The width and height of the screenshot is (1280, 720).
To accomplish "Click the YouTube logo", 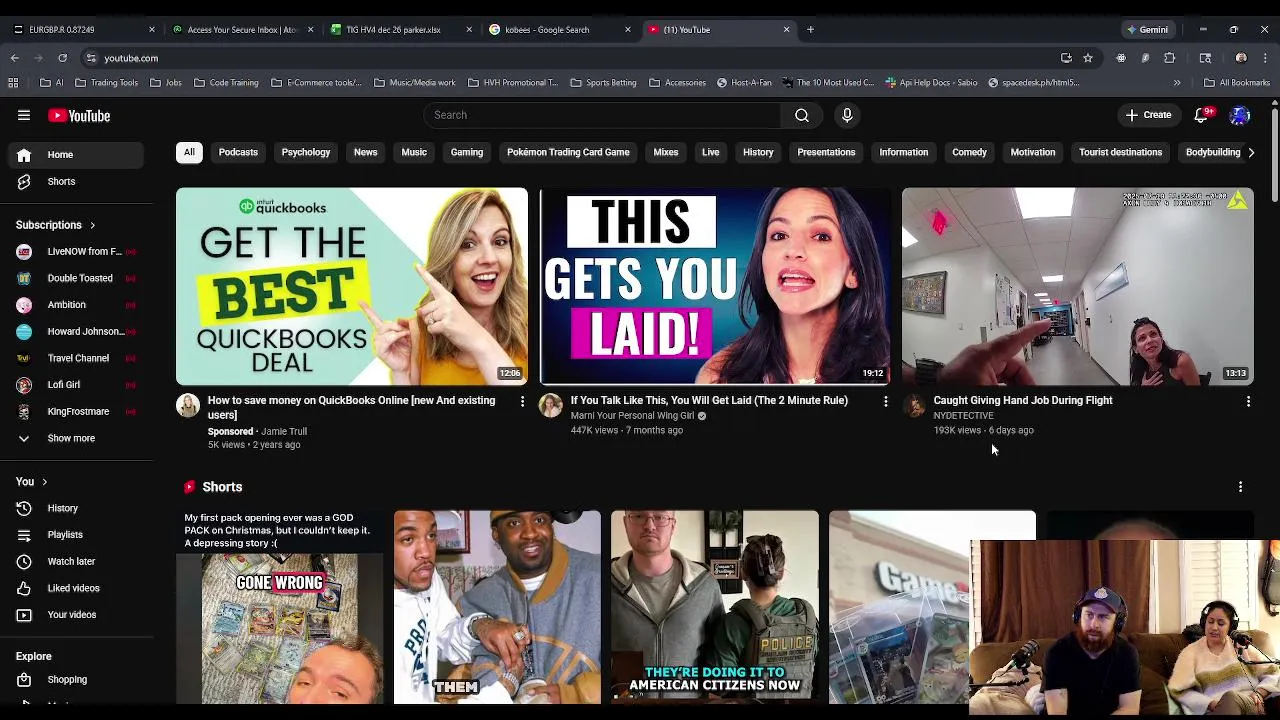I will point(79,116).
